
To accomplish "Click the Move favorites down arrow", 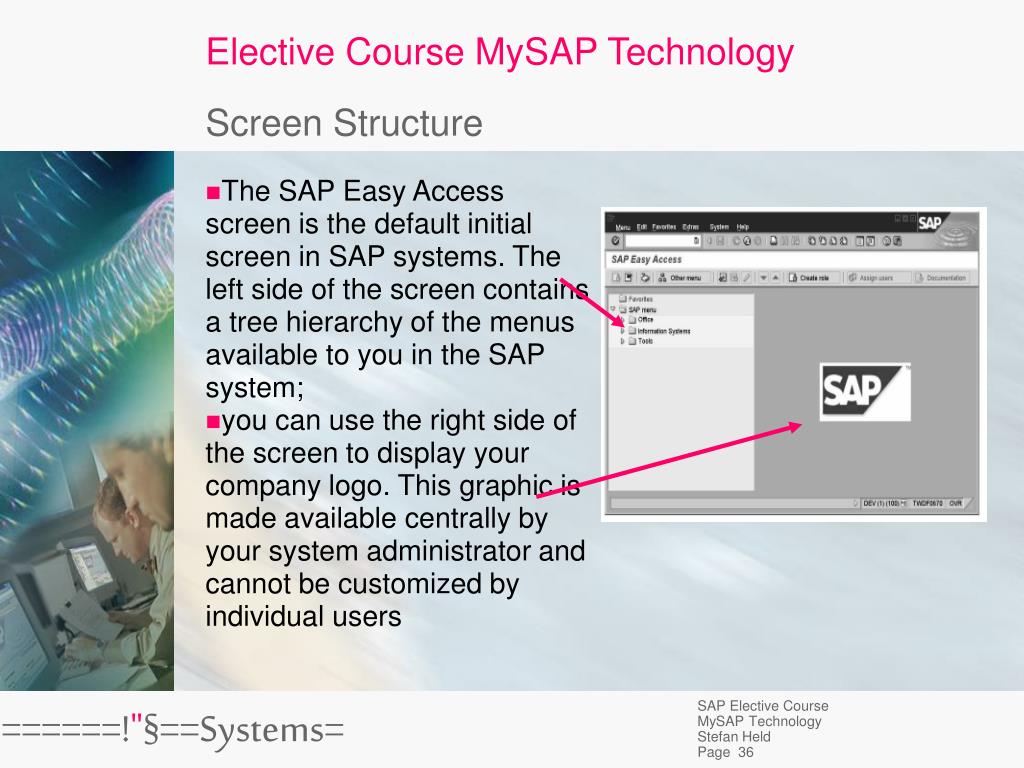I will [x=763, y=278].
